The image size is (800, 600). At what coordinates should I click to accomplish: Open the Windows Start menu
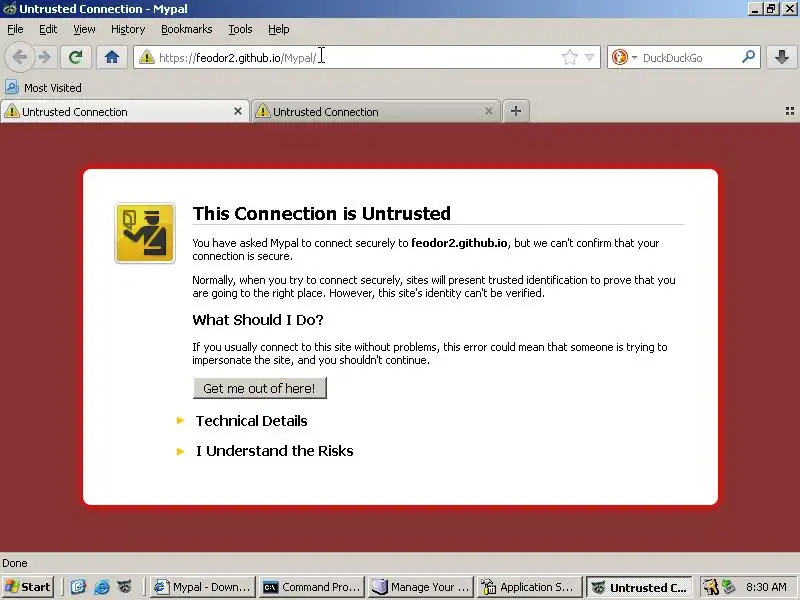pyautogui.click(x=29, y=587)
